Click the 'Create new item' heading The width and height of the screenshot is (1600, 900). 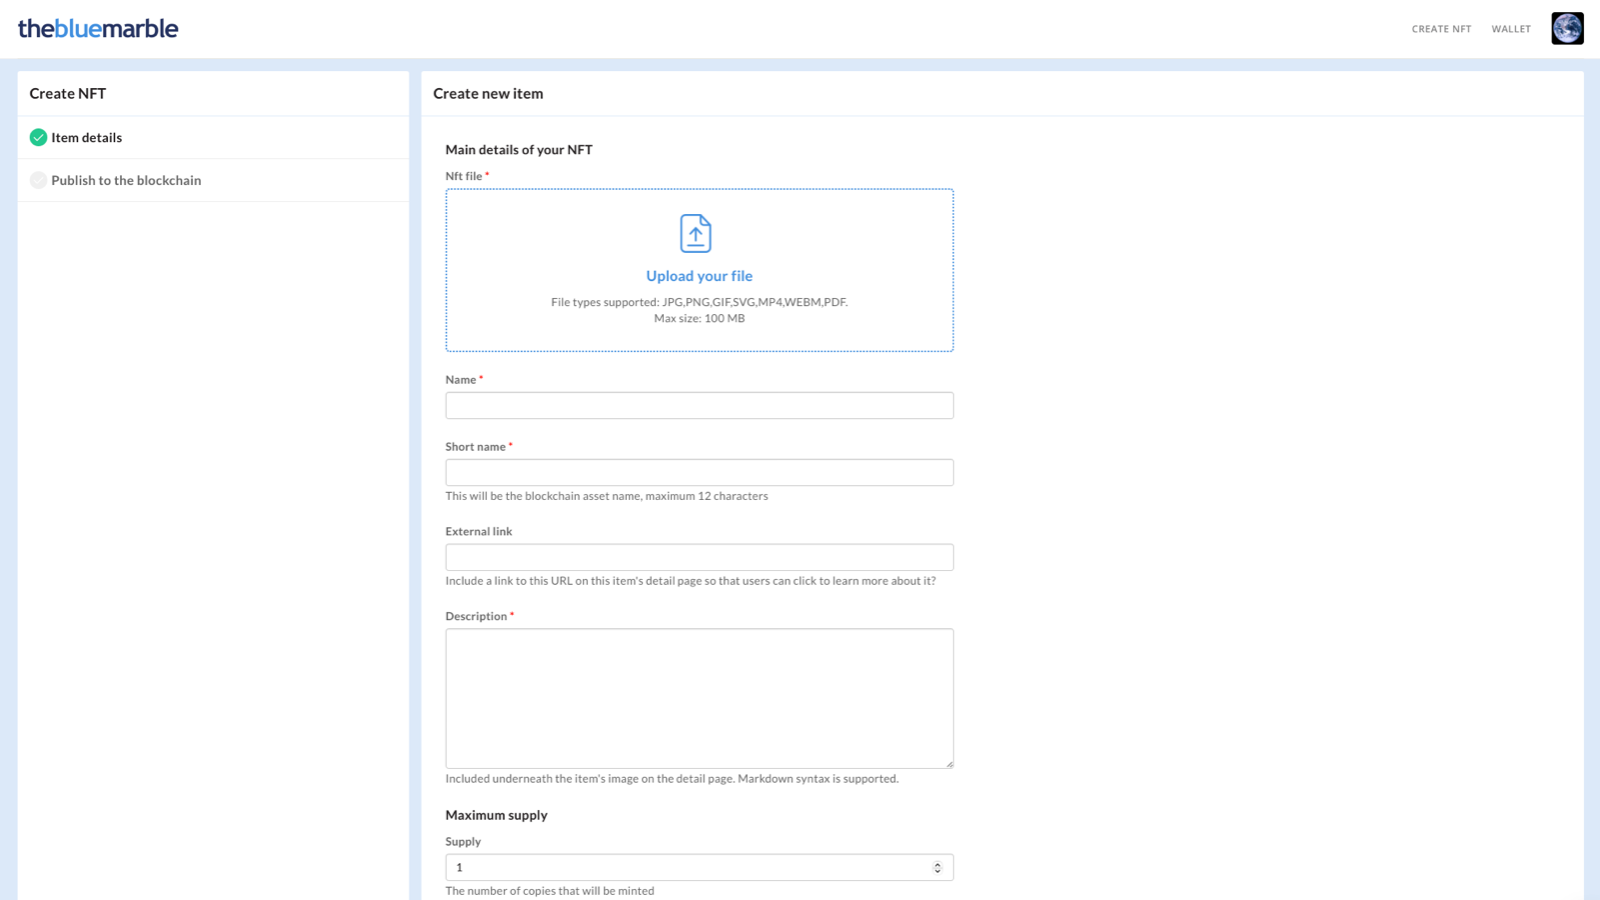(x=488, y=94)
